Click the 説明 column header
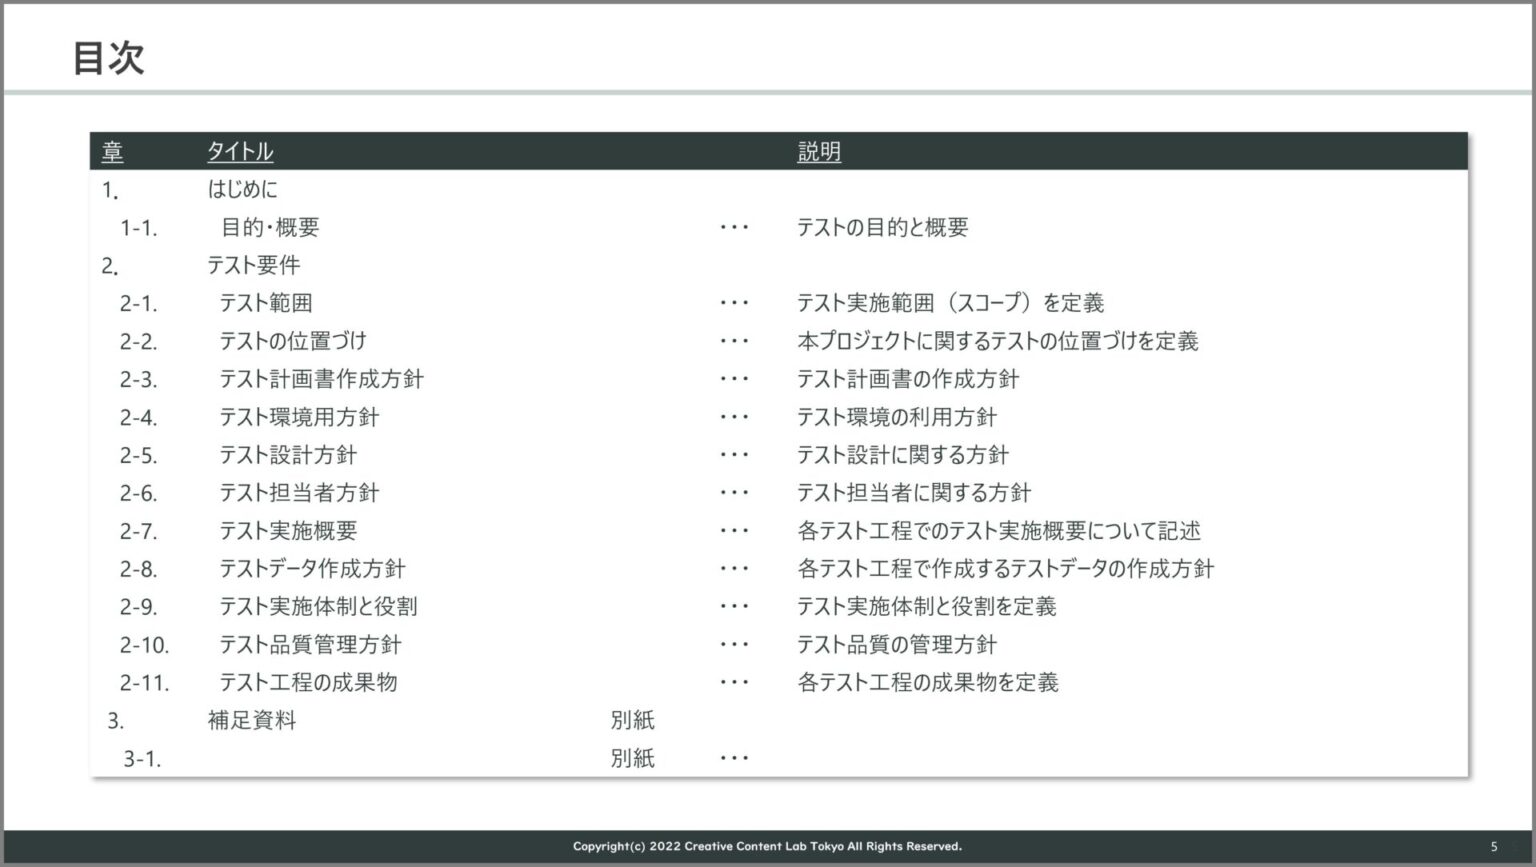 point(819,152)
